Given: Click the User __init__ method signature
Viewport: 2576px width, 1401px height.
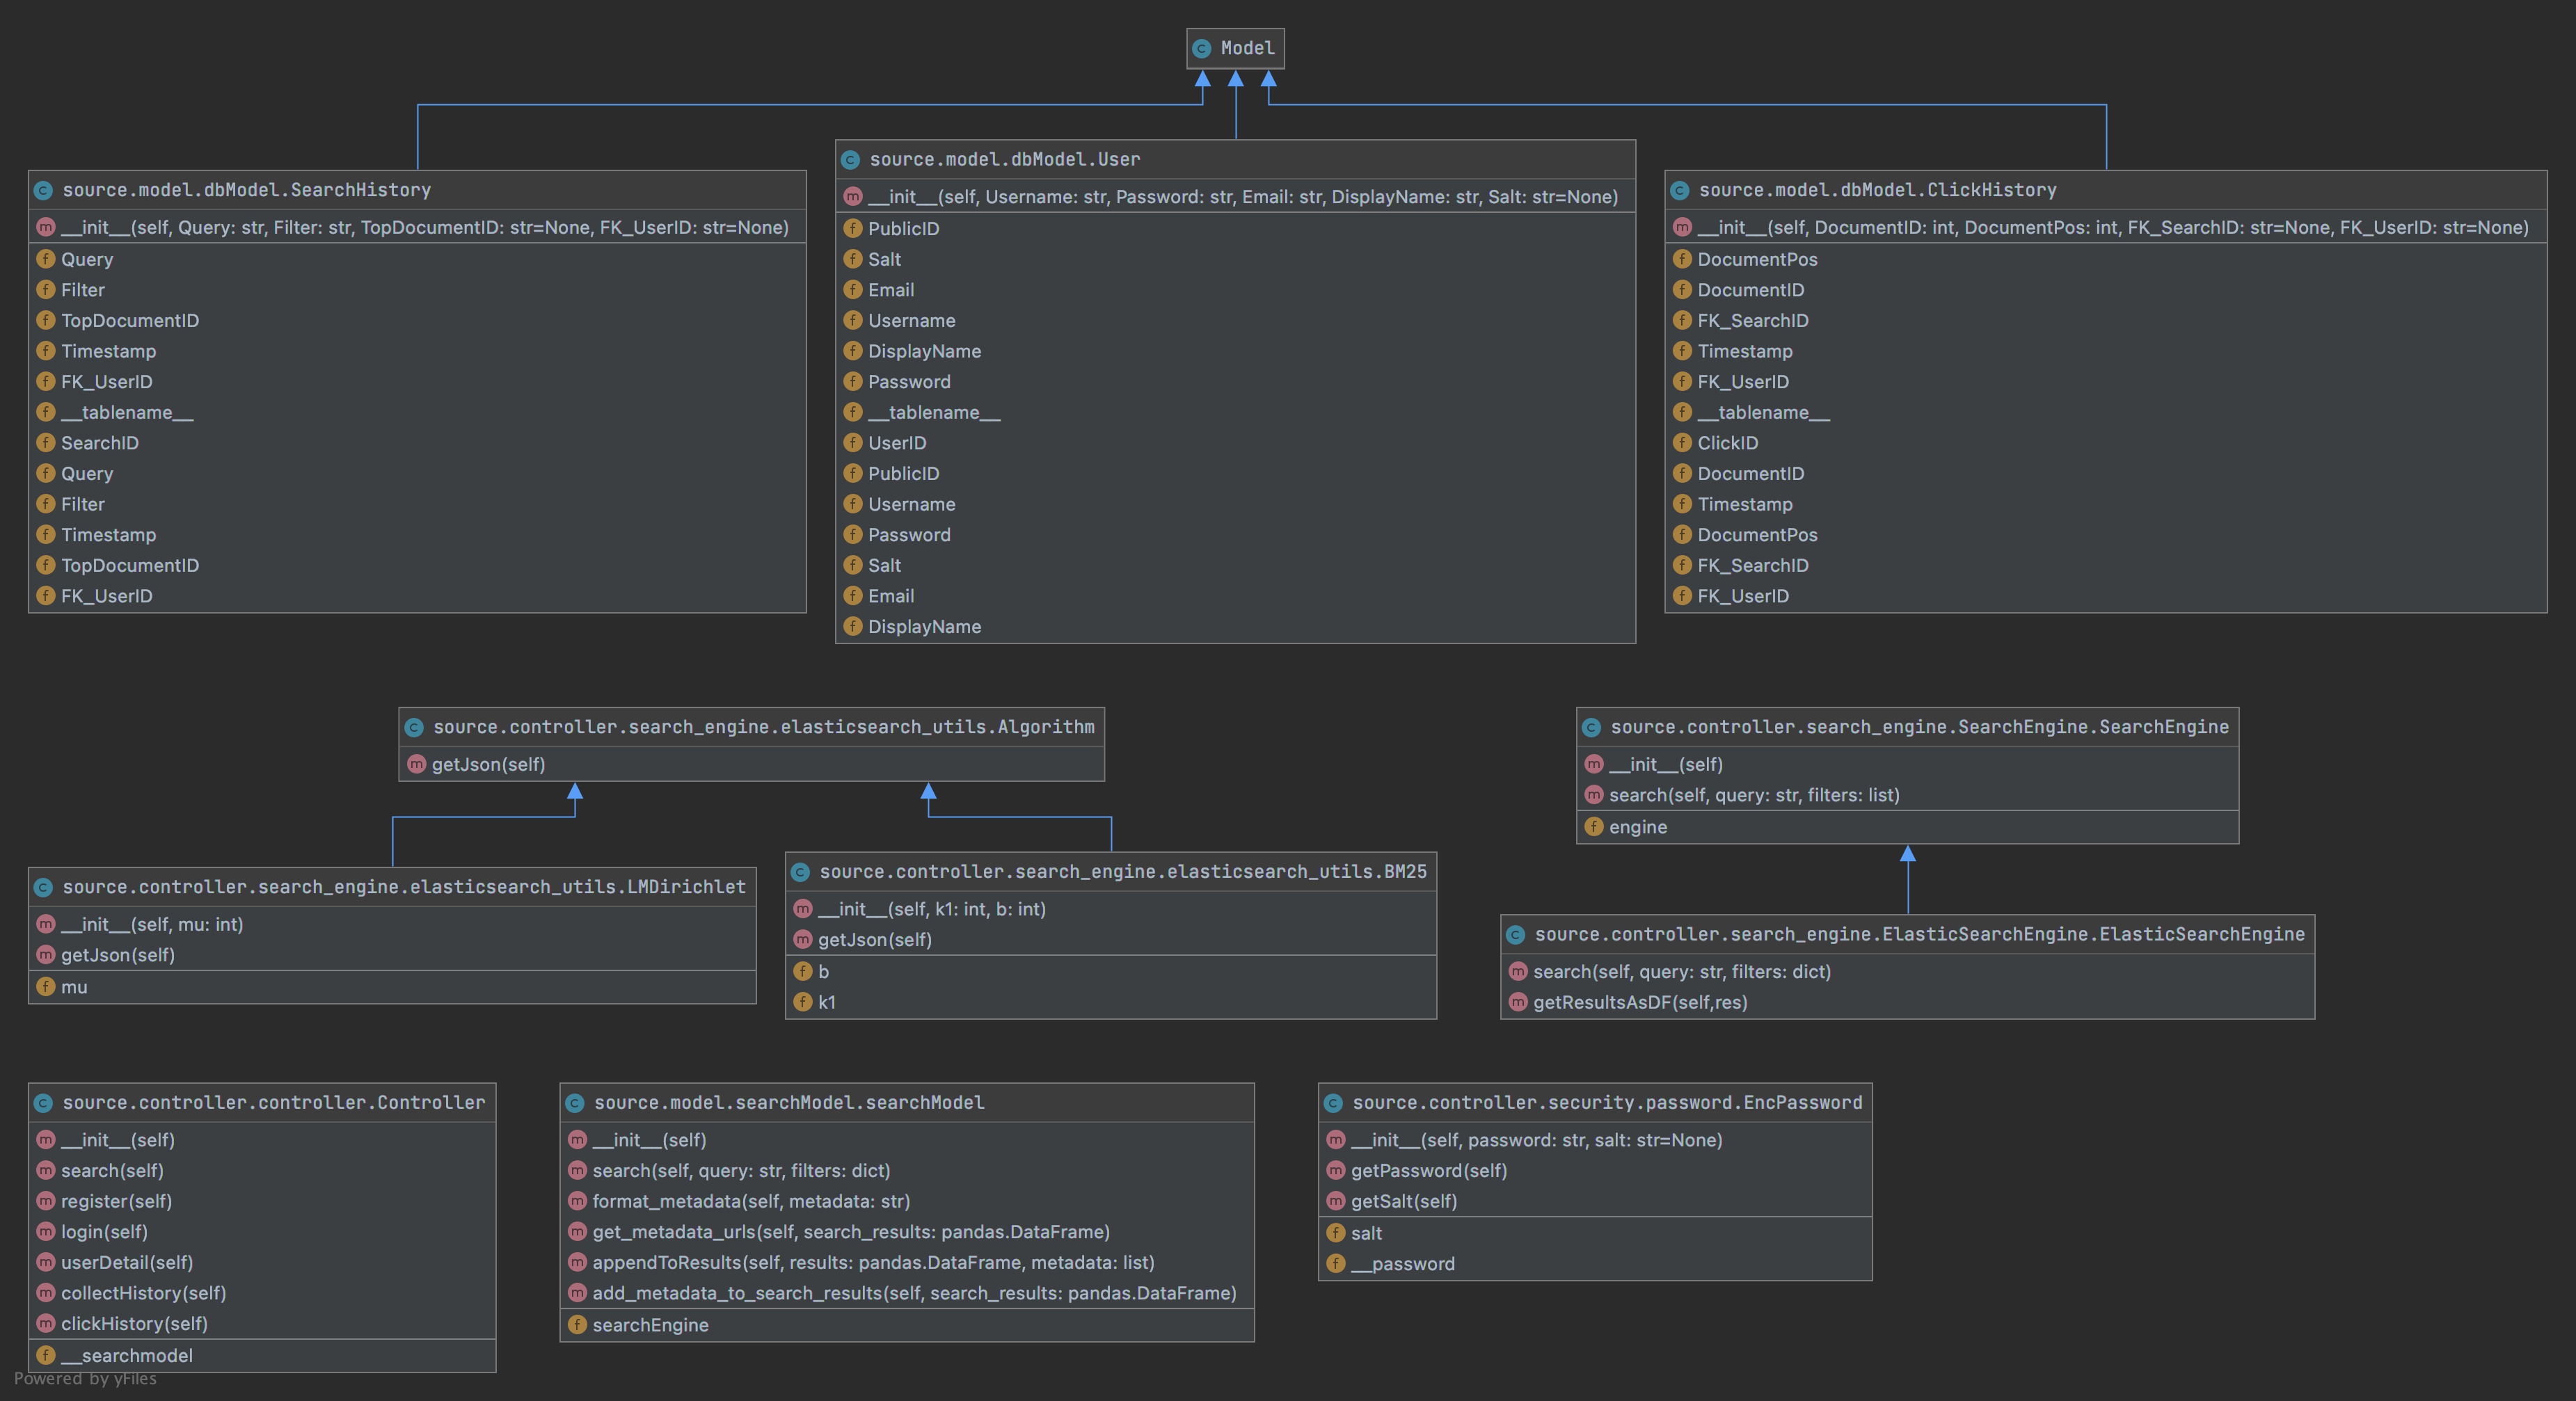Looking at the screenshot, I should [1243, 196].
